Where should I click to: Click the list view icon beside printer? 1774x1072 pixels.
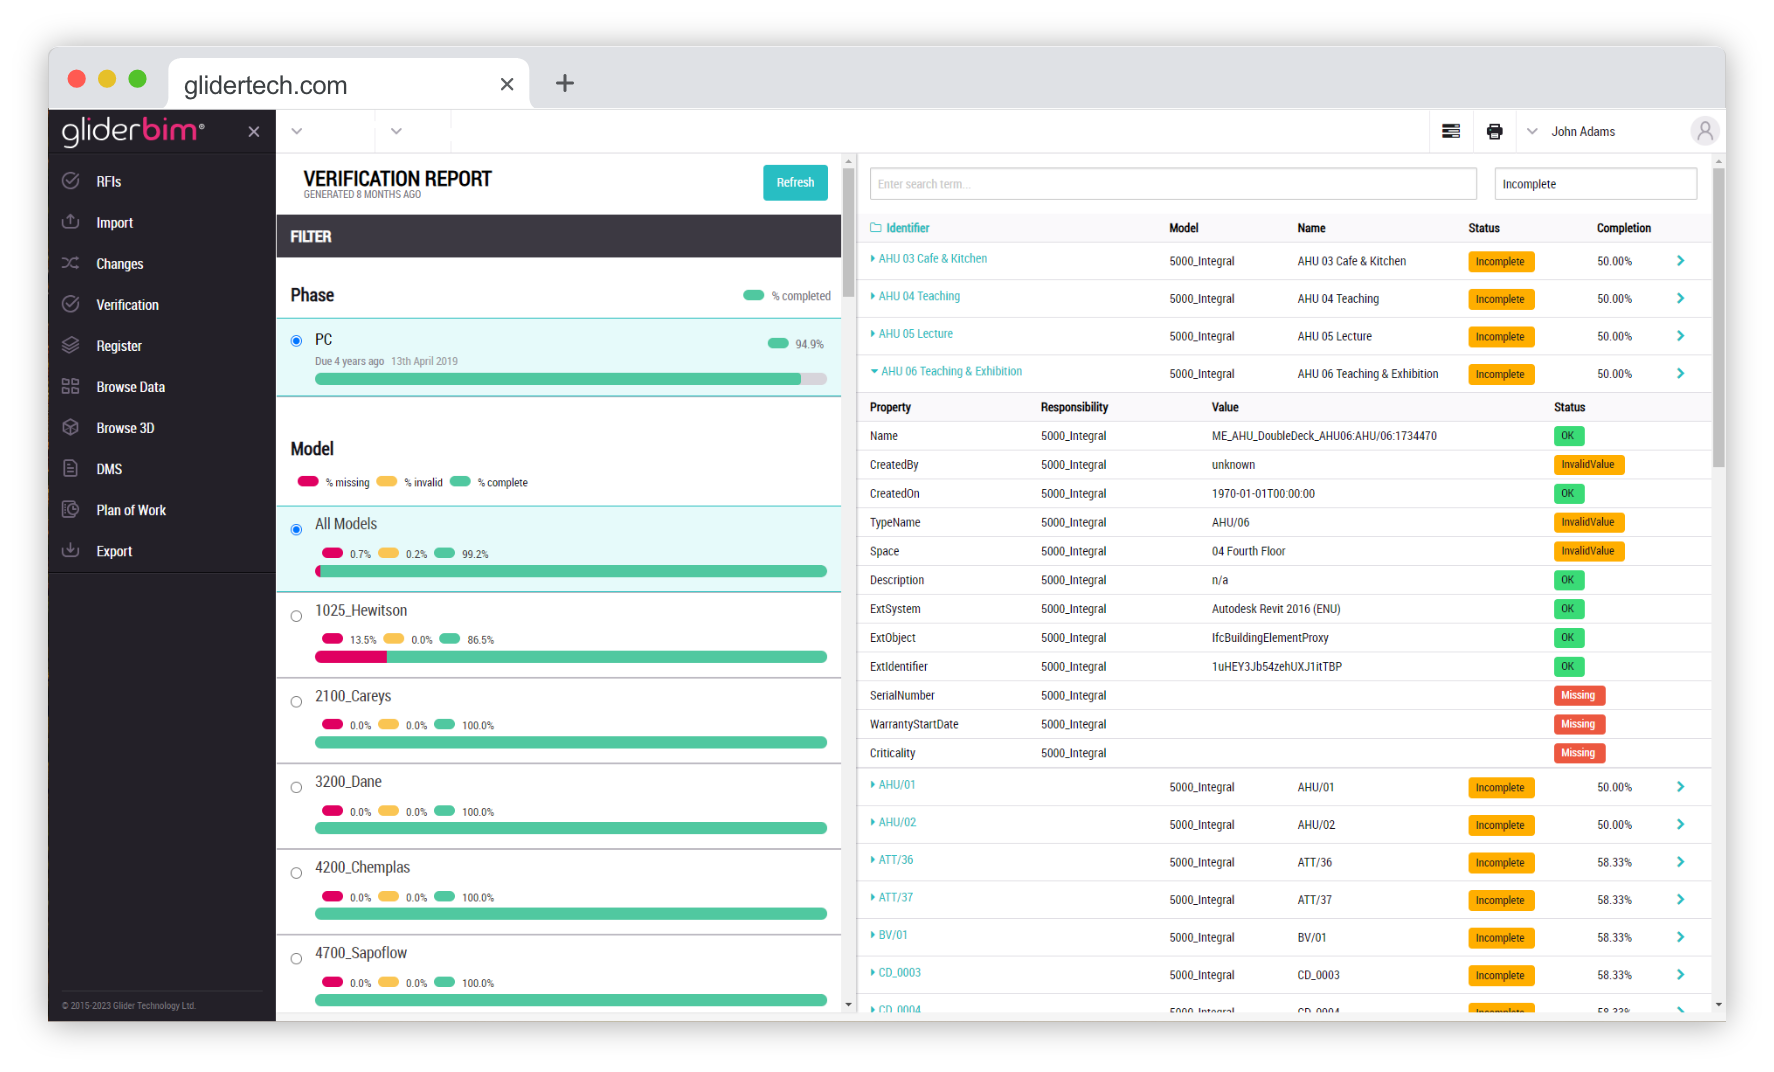pos(1451,132)
